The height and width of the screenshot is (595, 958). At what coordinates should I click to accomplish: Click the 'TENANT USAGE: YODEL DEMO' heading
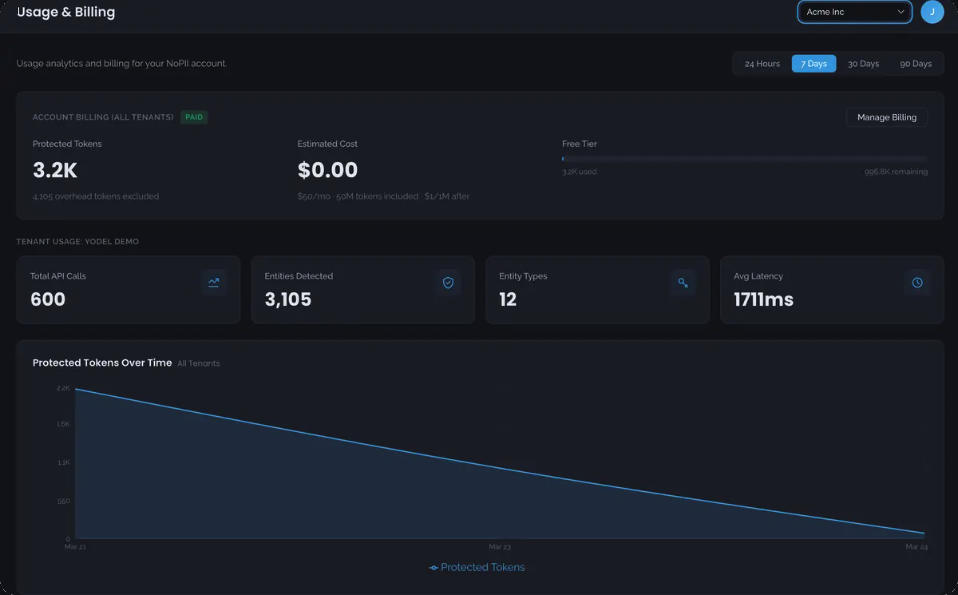click(78, 241)
